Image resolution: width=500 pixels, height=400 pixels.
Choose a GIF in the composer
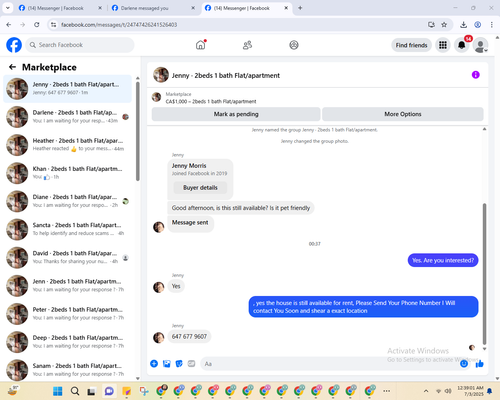click(191, 364)
